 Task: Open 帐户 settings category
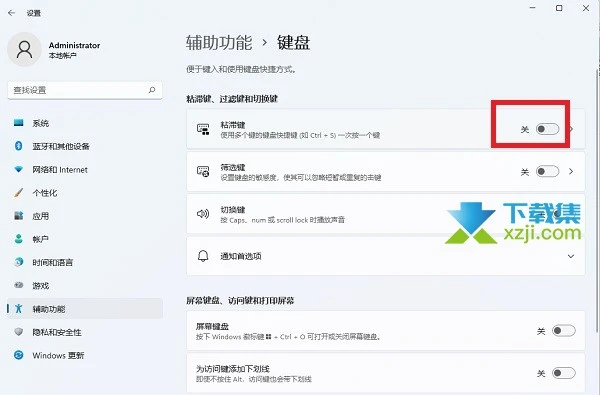[85, 239]
